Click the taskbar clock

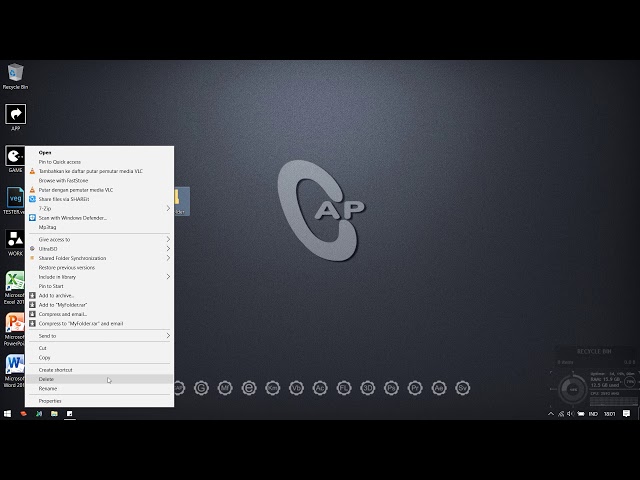coord(609,413)
